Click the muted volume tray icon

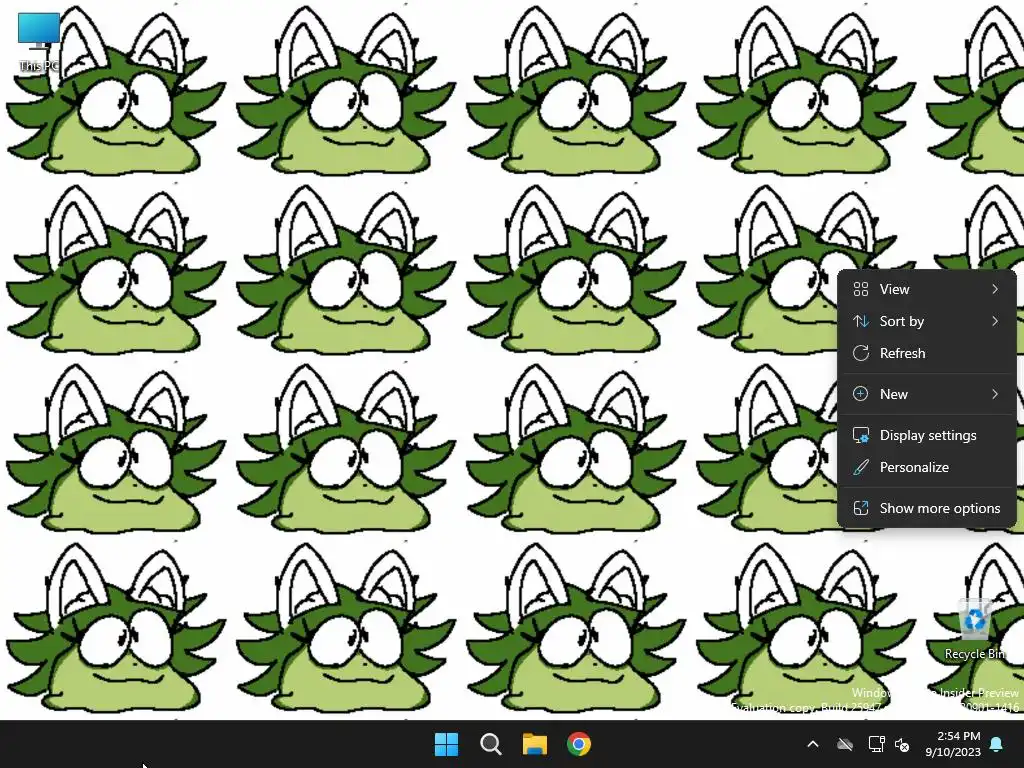point(902,744)
